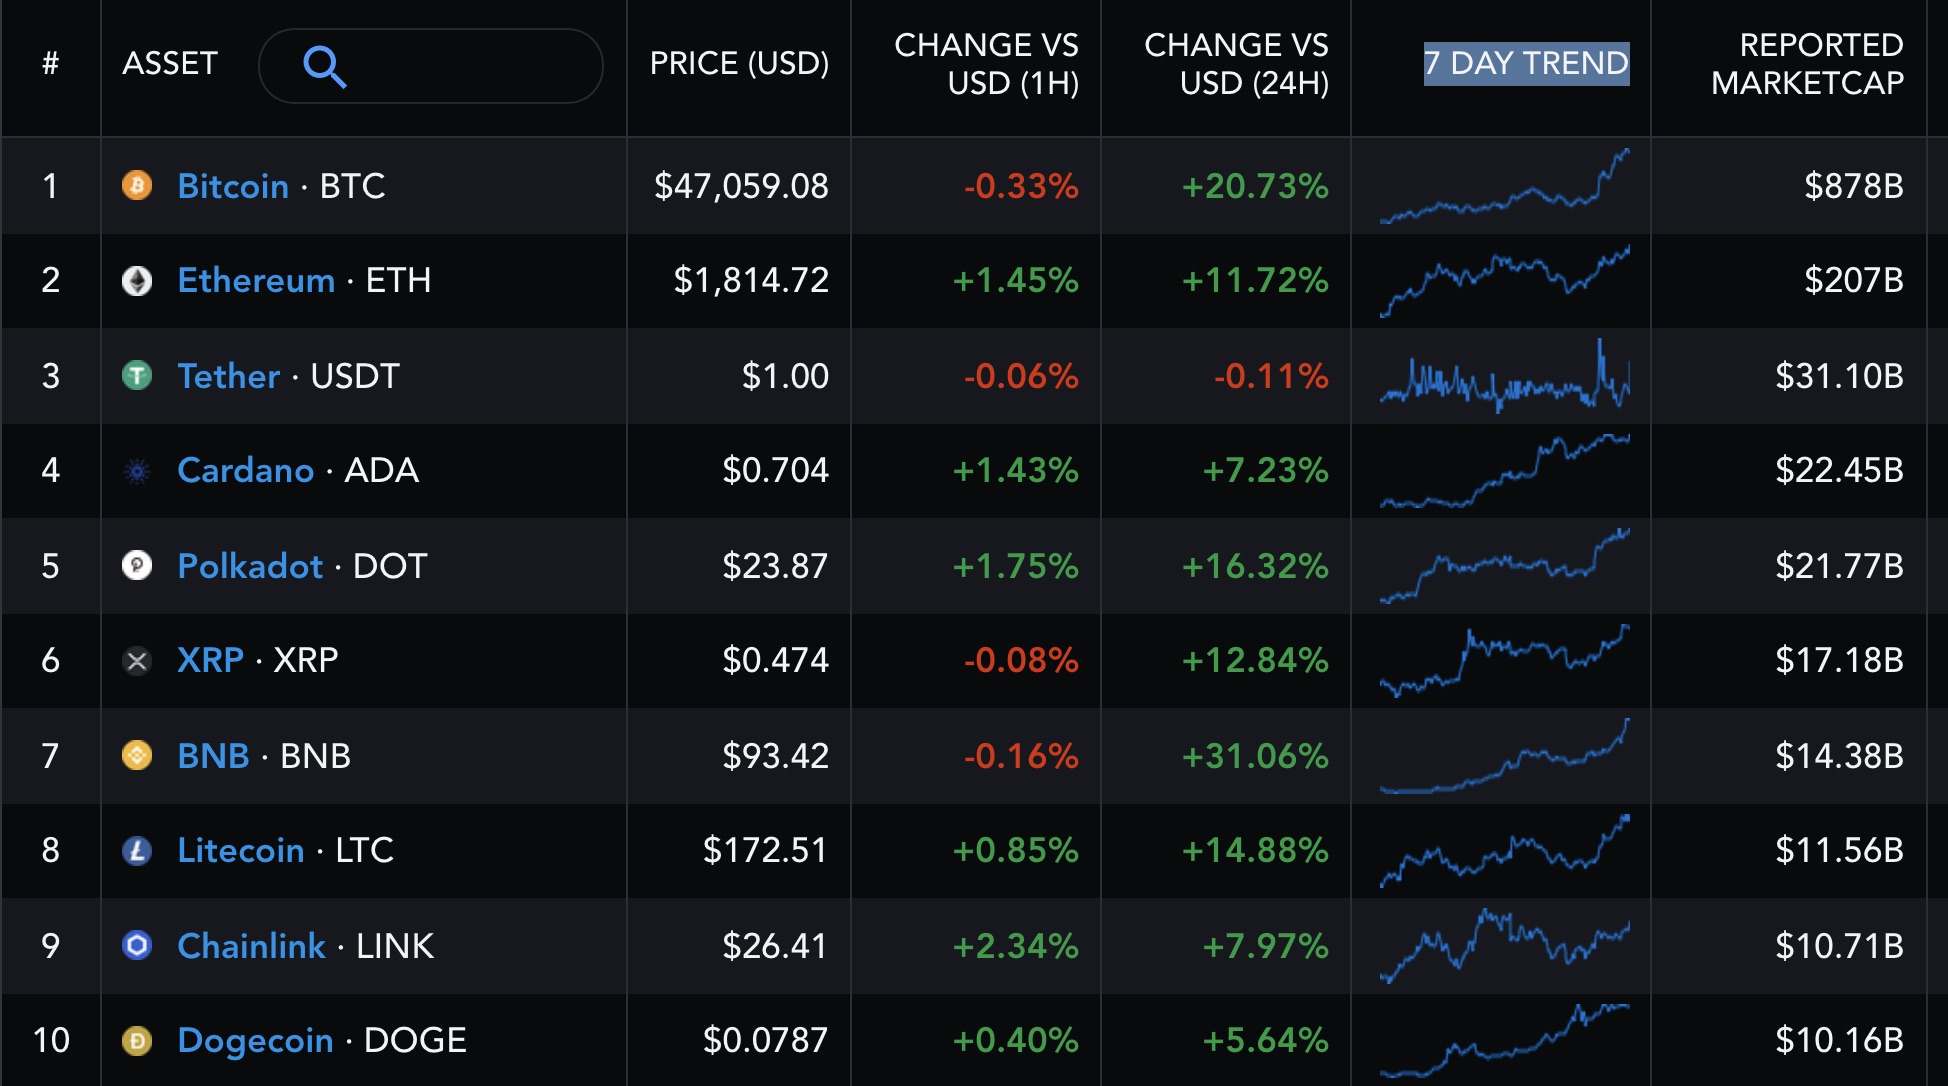Open the Chainlink asset link
This screenshot has width=1948, height=1086.
click(x=251, y=946)
